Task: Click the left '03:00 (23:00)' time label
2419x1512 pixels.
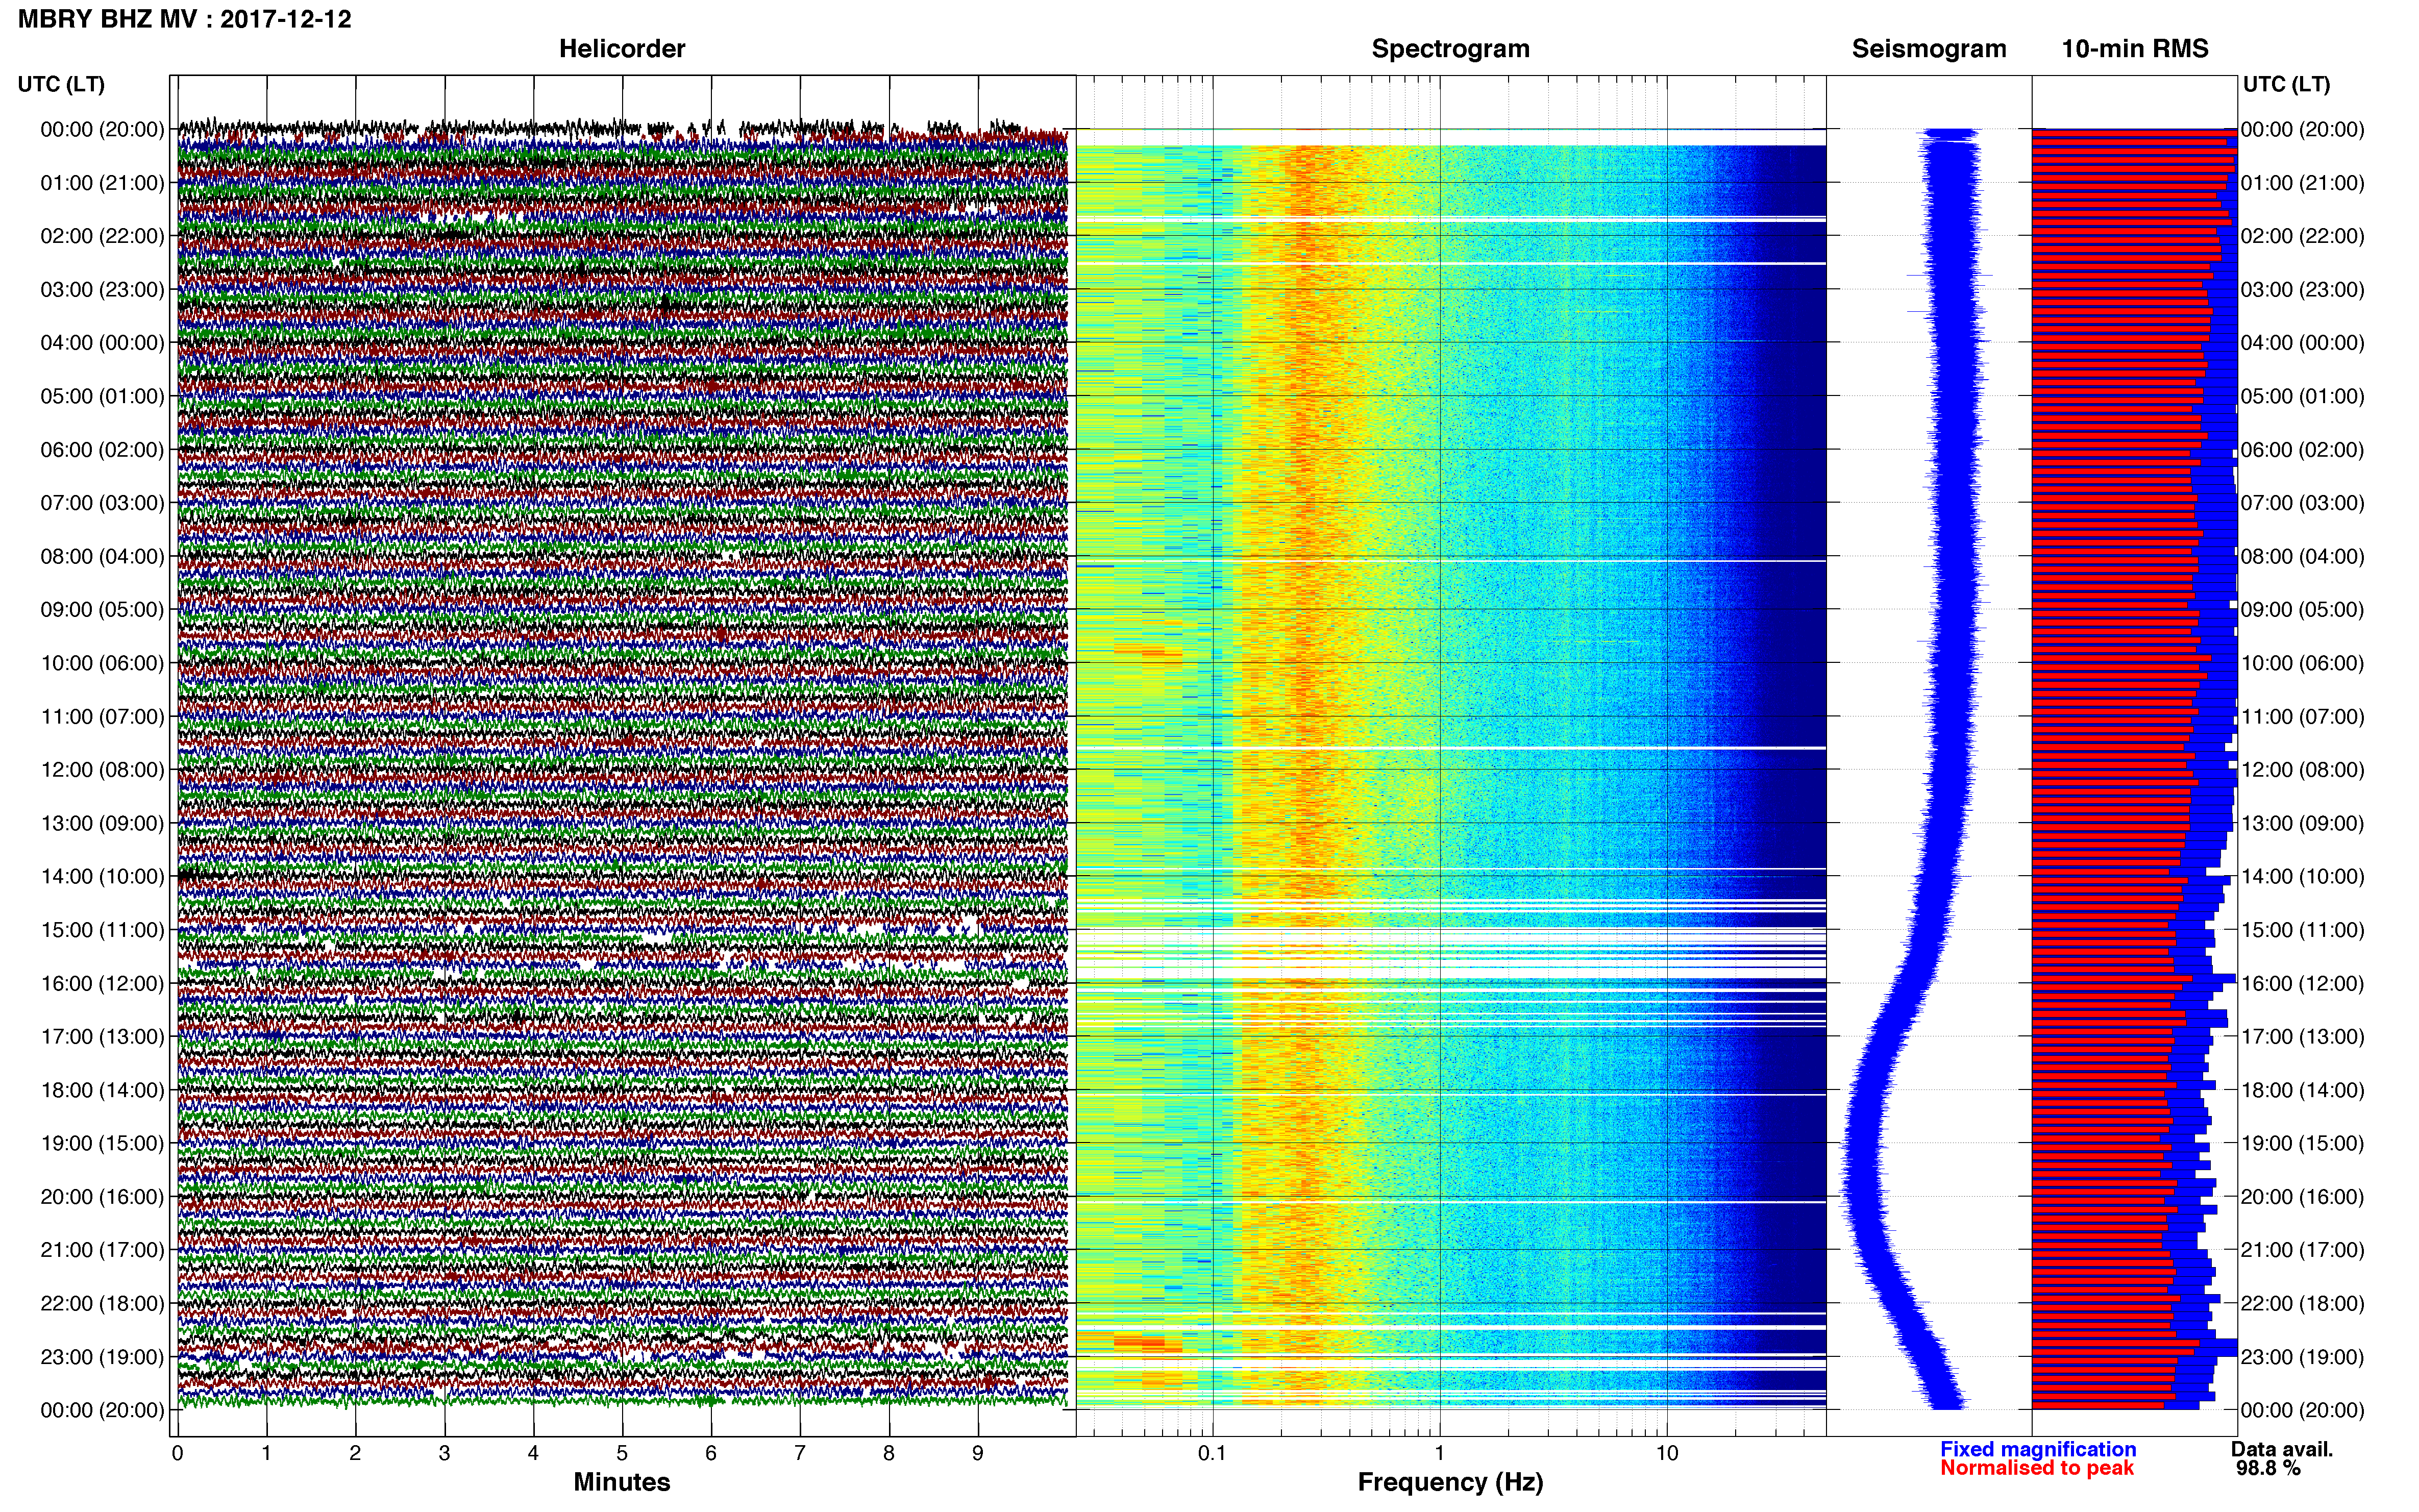Action: 102,290
